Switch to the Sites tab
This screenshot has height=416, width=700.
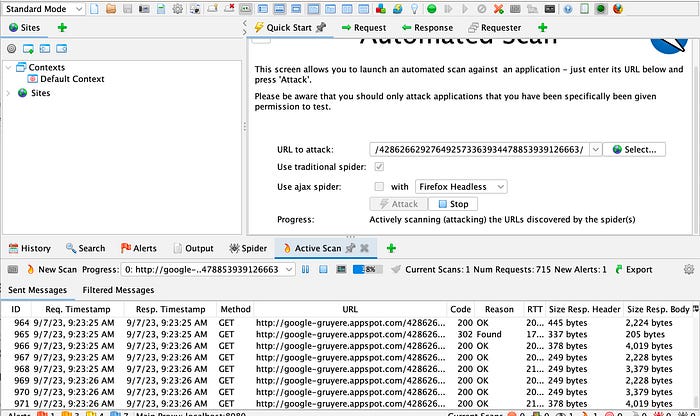point(25,27)
